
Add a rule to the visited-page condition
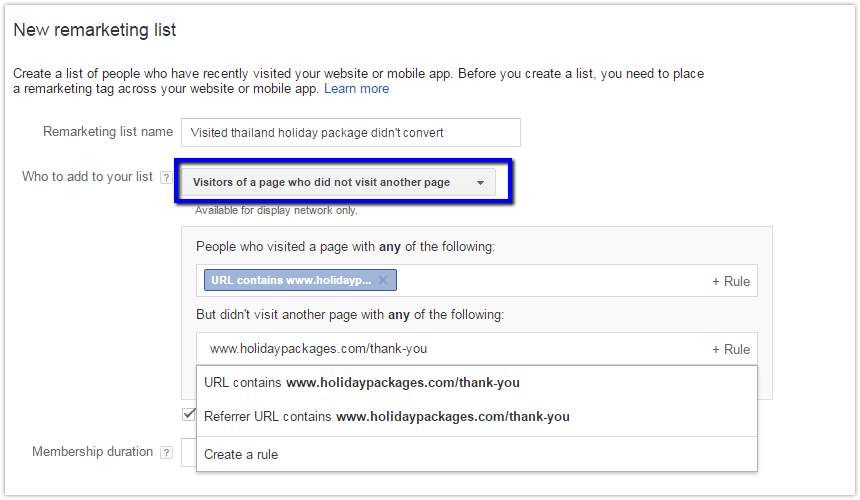(731, 281)
